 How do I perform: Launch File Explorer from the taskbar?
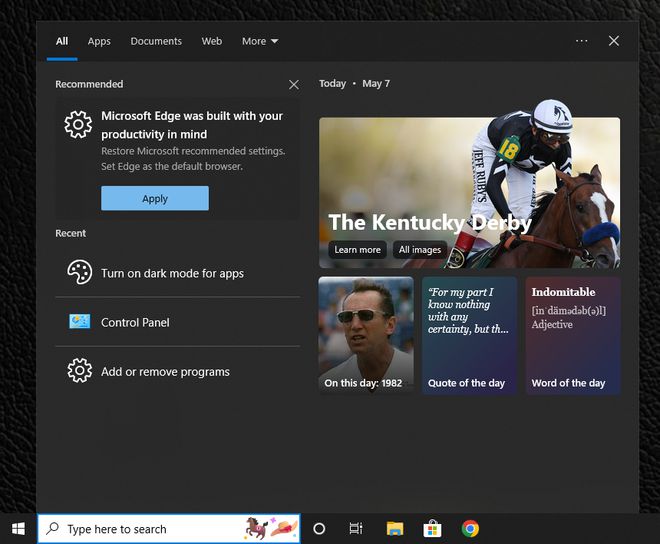[395, 529]
